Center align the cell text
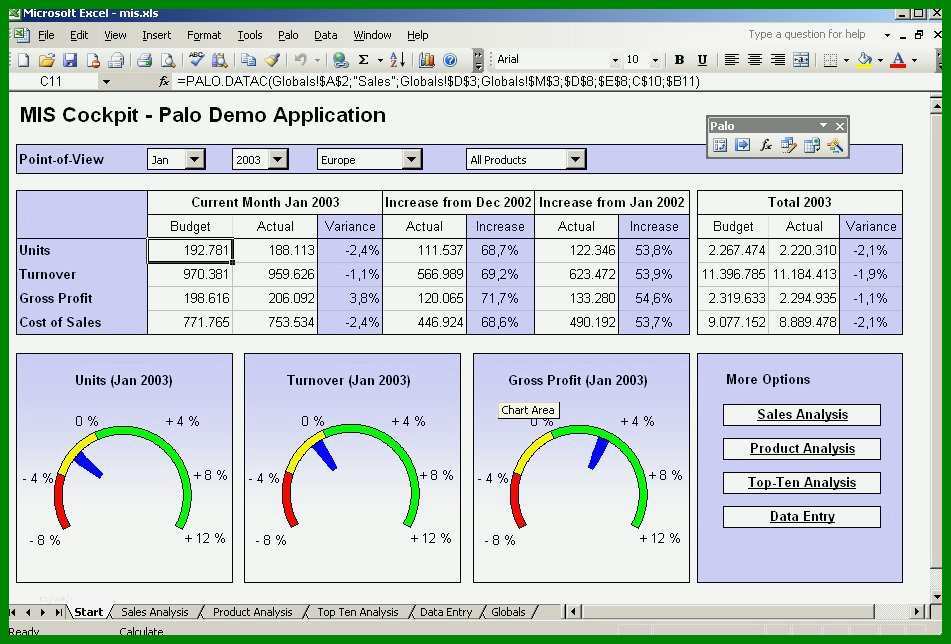This screenshot has width=951, height=644. 755,59
